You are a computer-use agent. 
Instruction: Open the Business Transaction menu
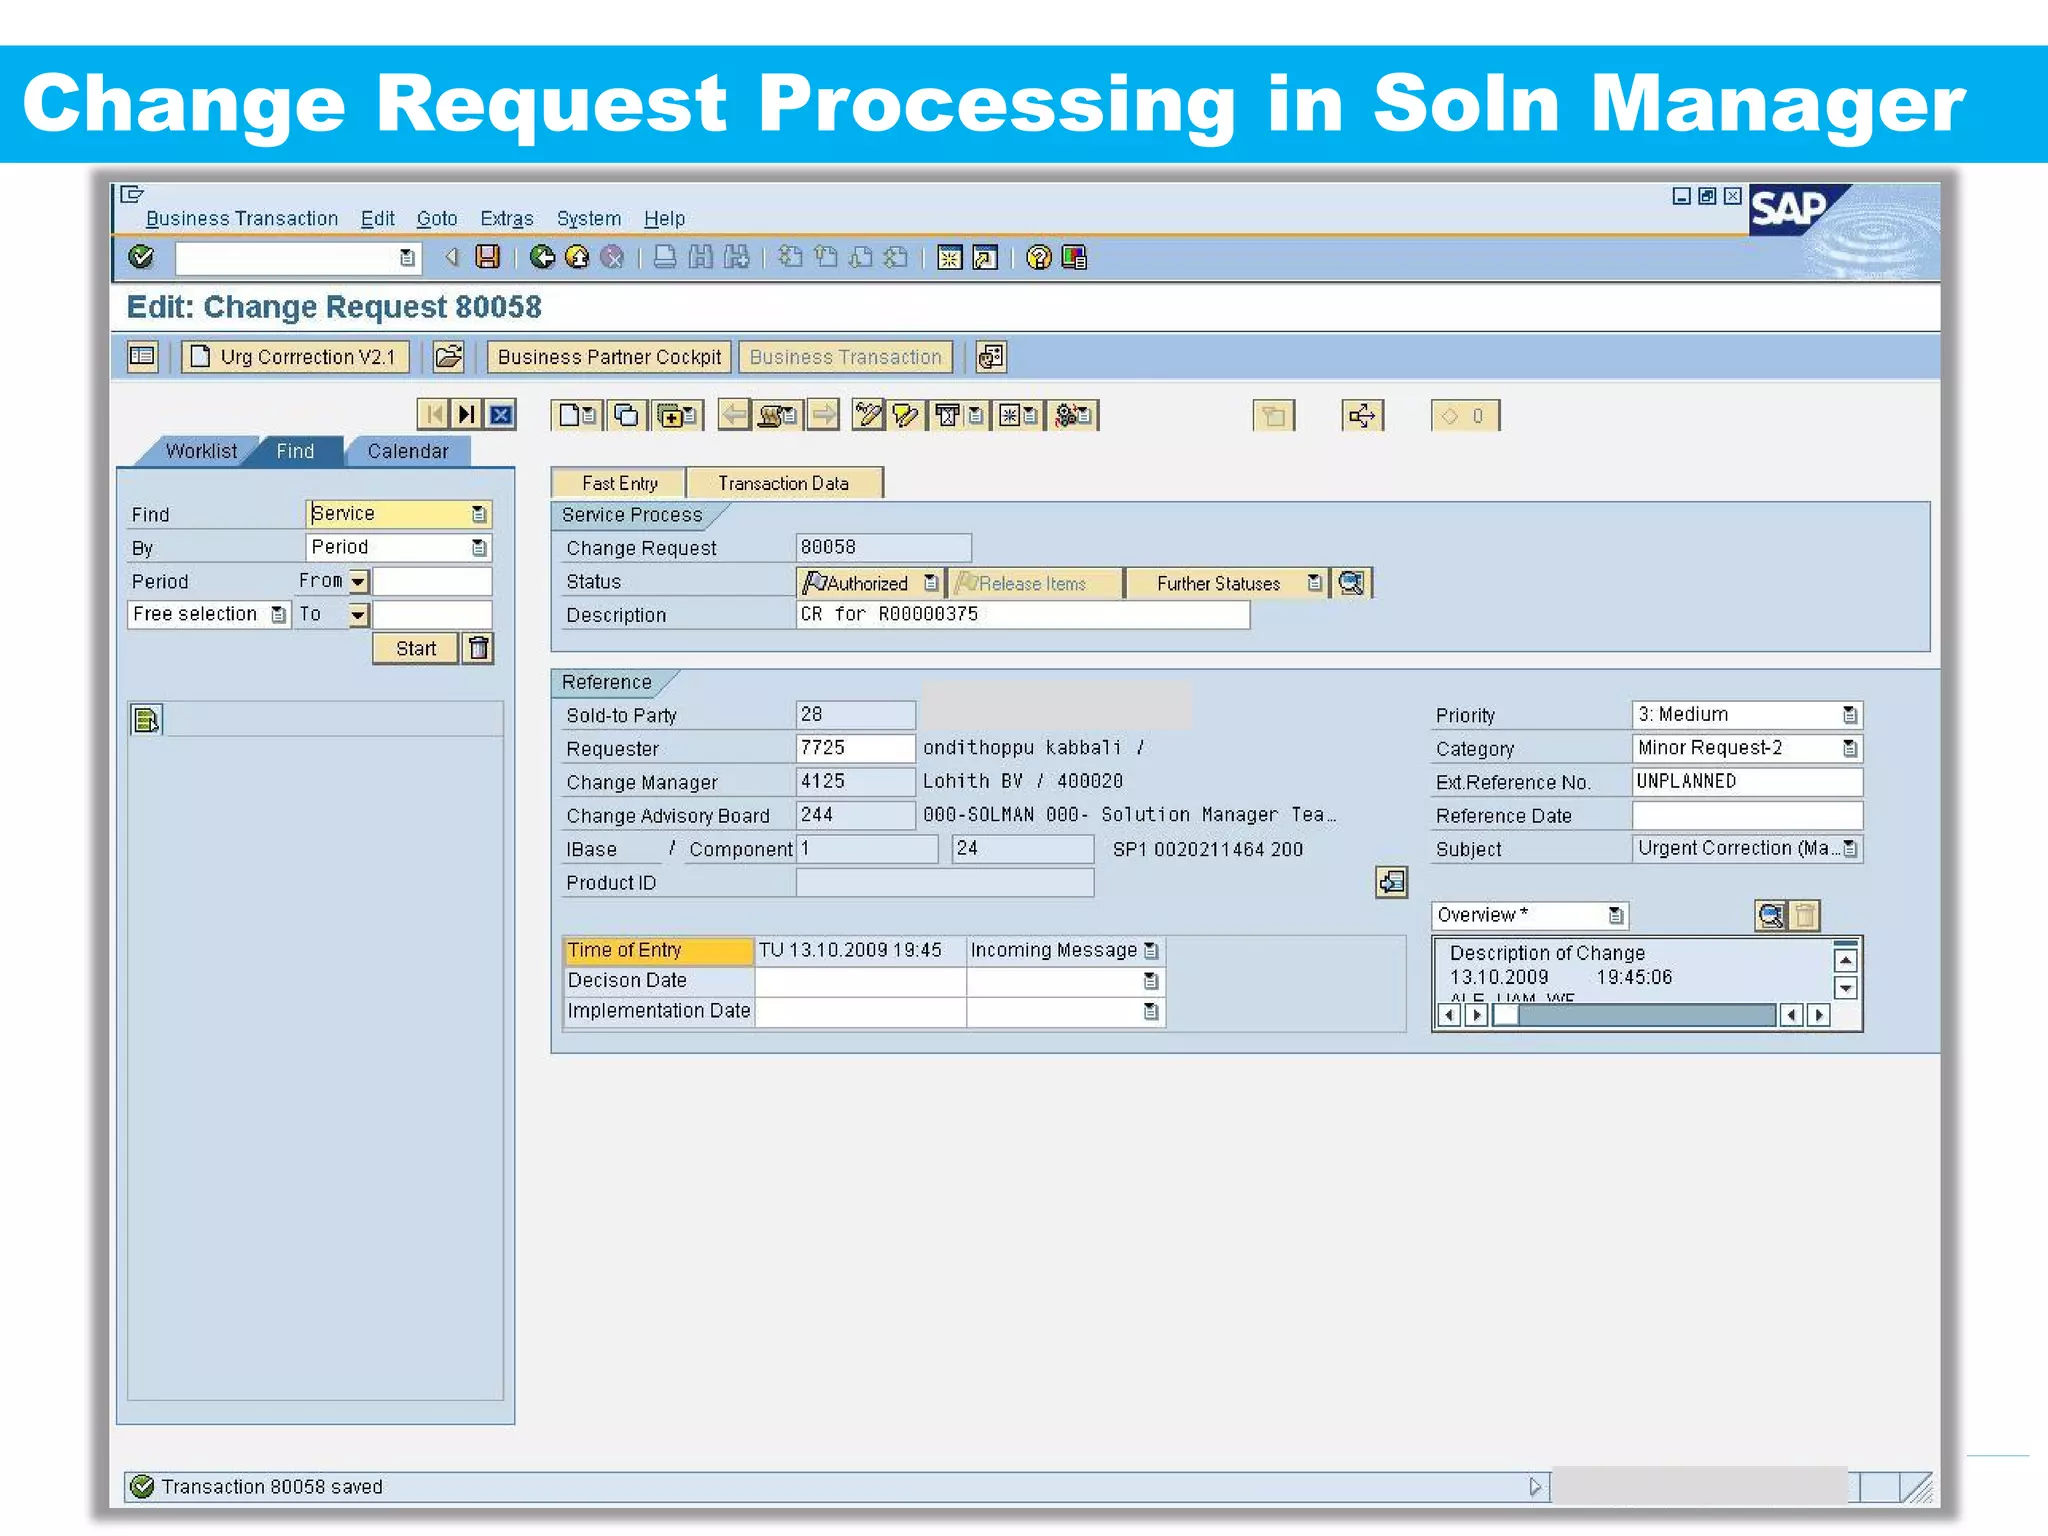(x=242, y=218)
